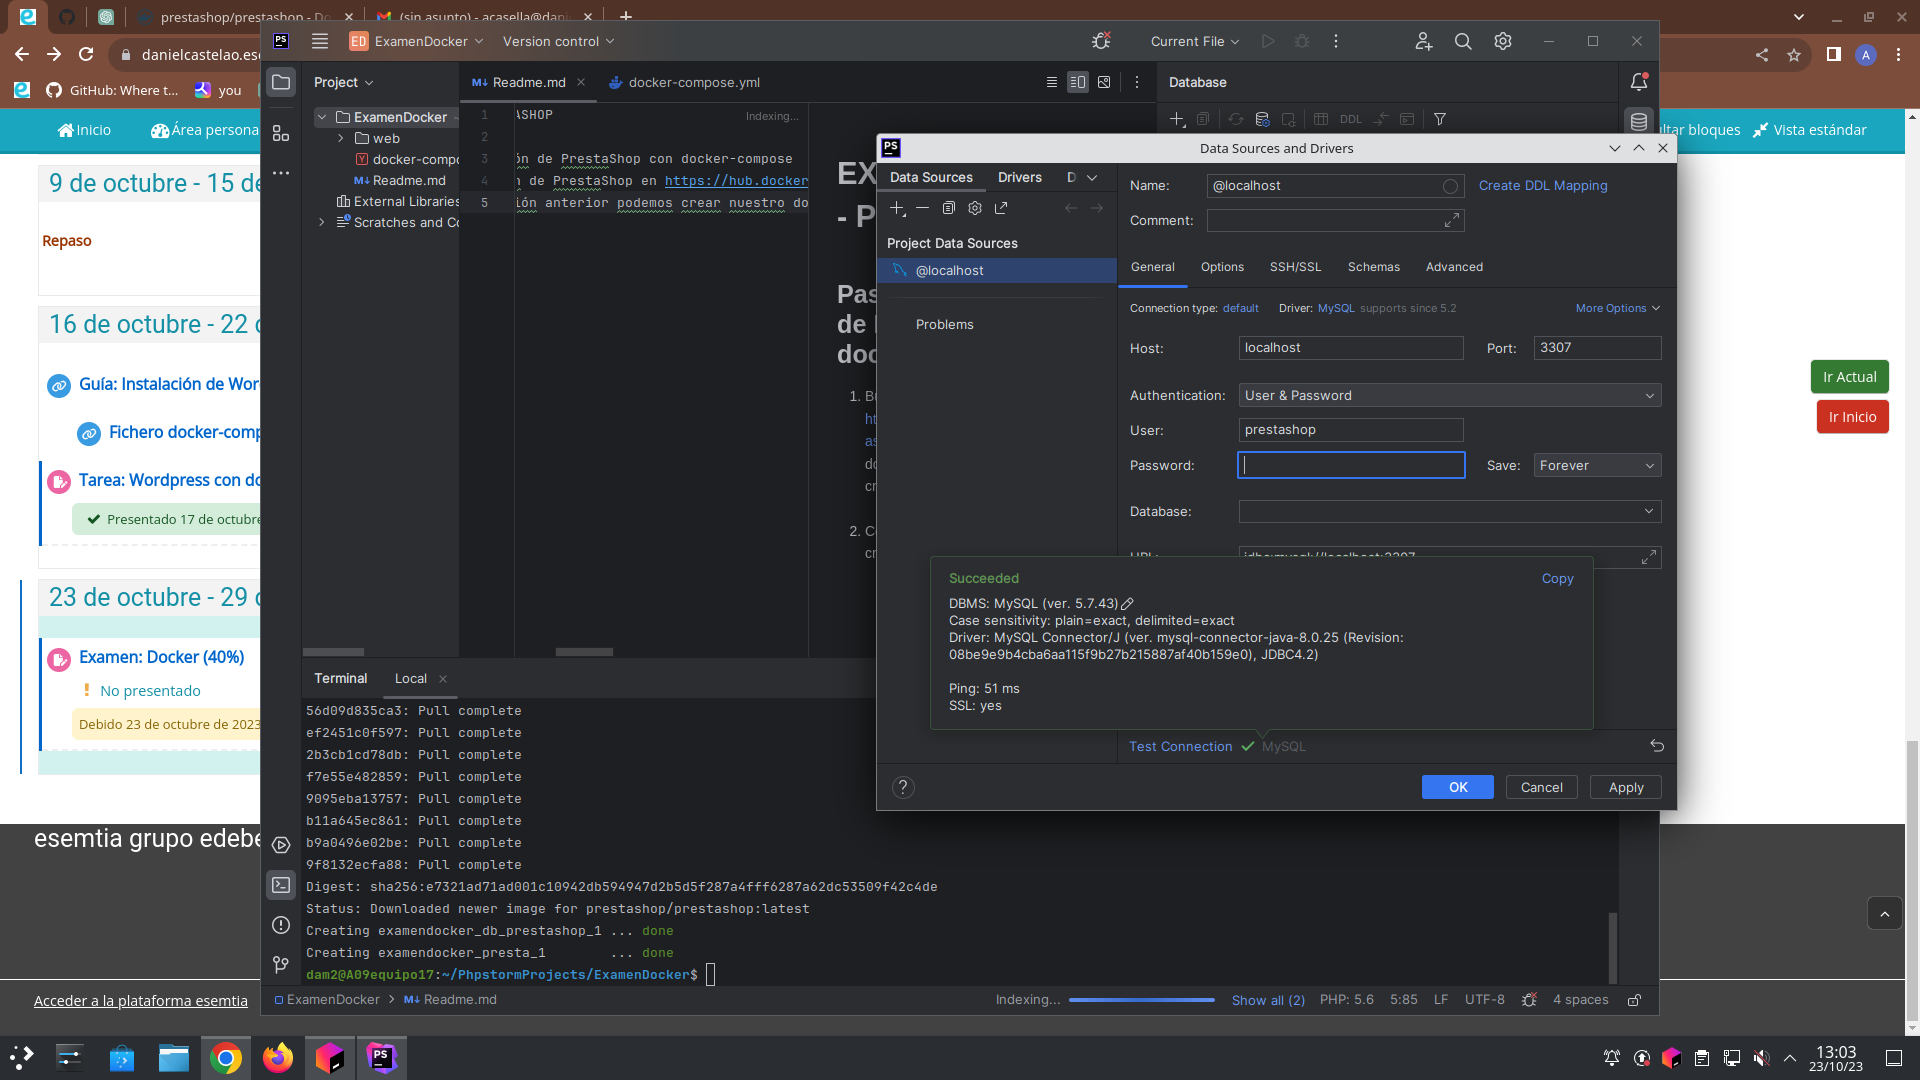Add a new data source with plus icon
The height and width of the screenshot is (1080, 1920).
tap(897, 208)
